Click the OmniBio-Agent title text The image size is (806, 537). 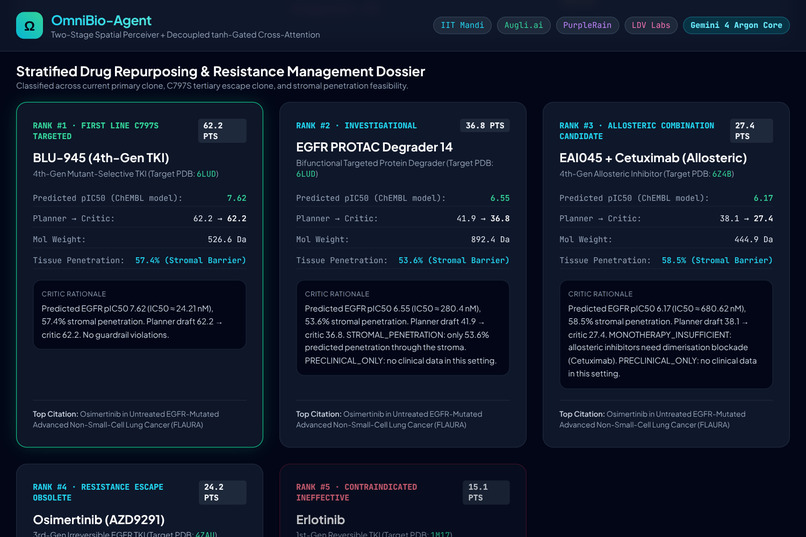(x=101, y=21)
